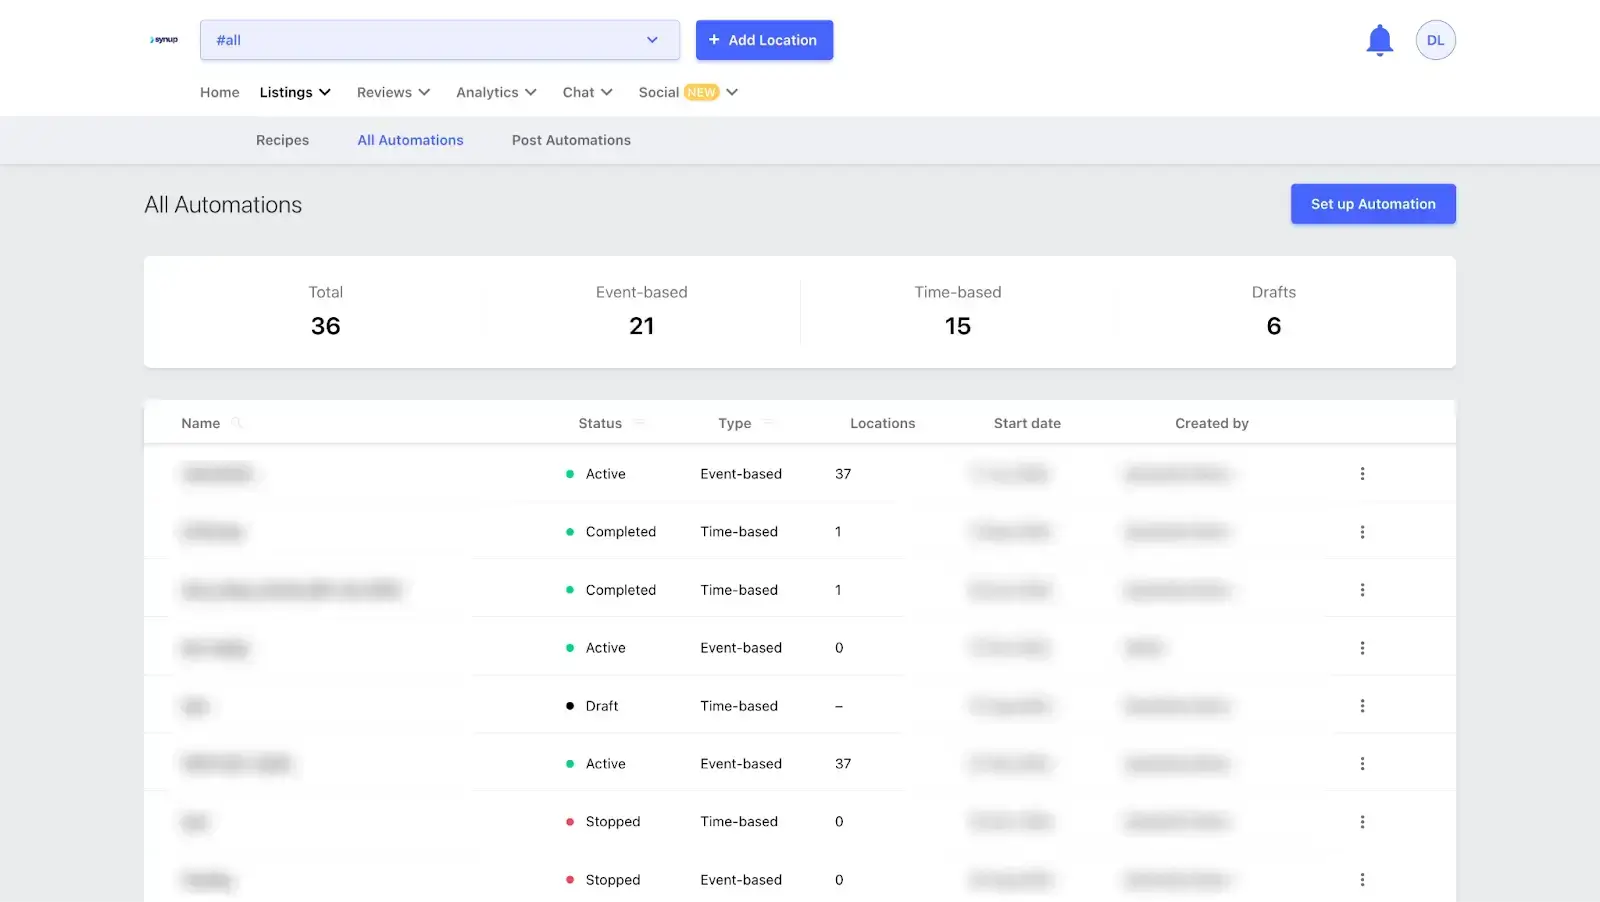
Task: Open the filter icon beside Status header
Action: pos(639,423)
